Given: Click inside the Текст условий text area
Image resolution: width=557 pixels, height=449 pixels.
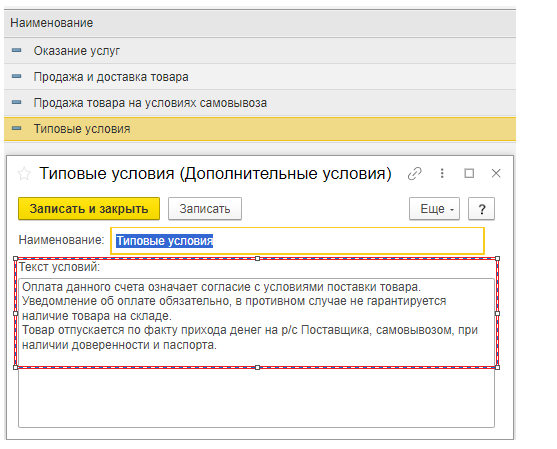Looking at the screenshot, I should 256,353.
